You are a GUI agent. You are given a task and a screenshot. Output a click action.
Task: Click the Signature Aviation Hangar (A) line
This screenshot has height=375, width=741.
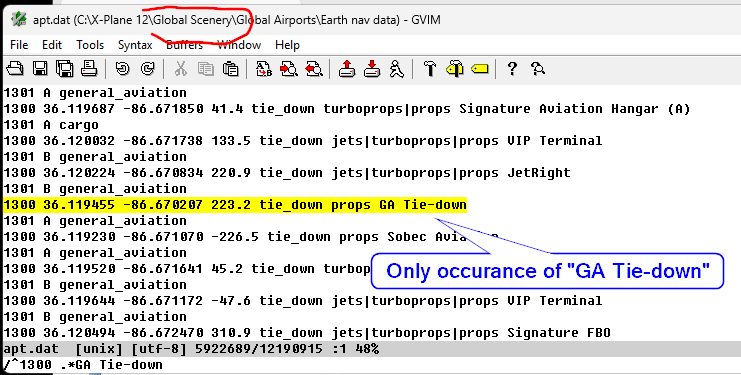click(347, 109)
